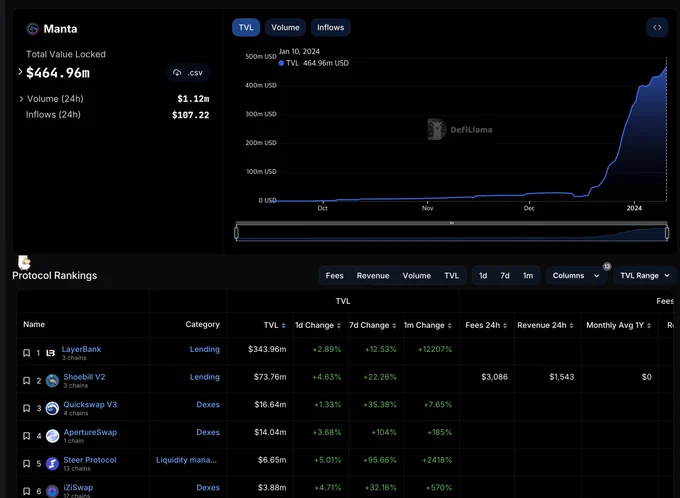The height and width of the screenshot is (498, 680).
Task: Click the right handle of chart range slider
Action: (667, 233)
